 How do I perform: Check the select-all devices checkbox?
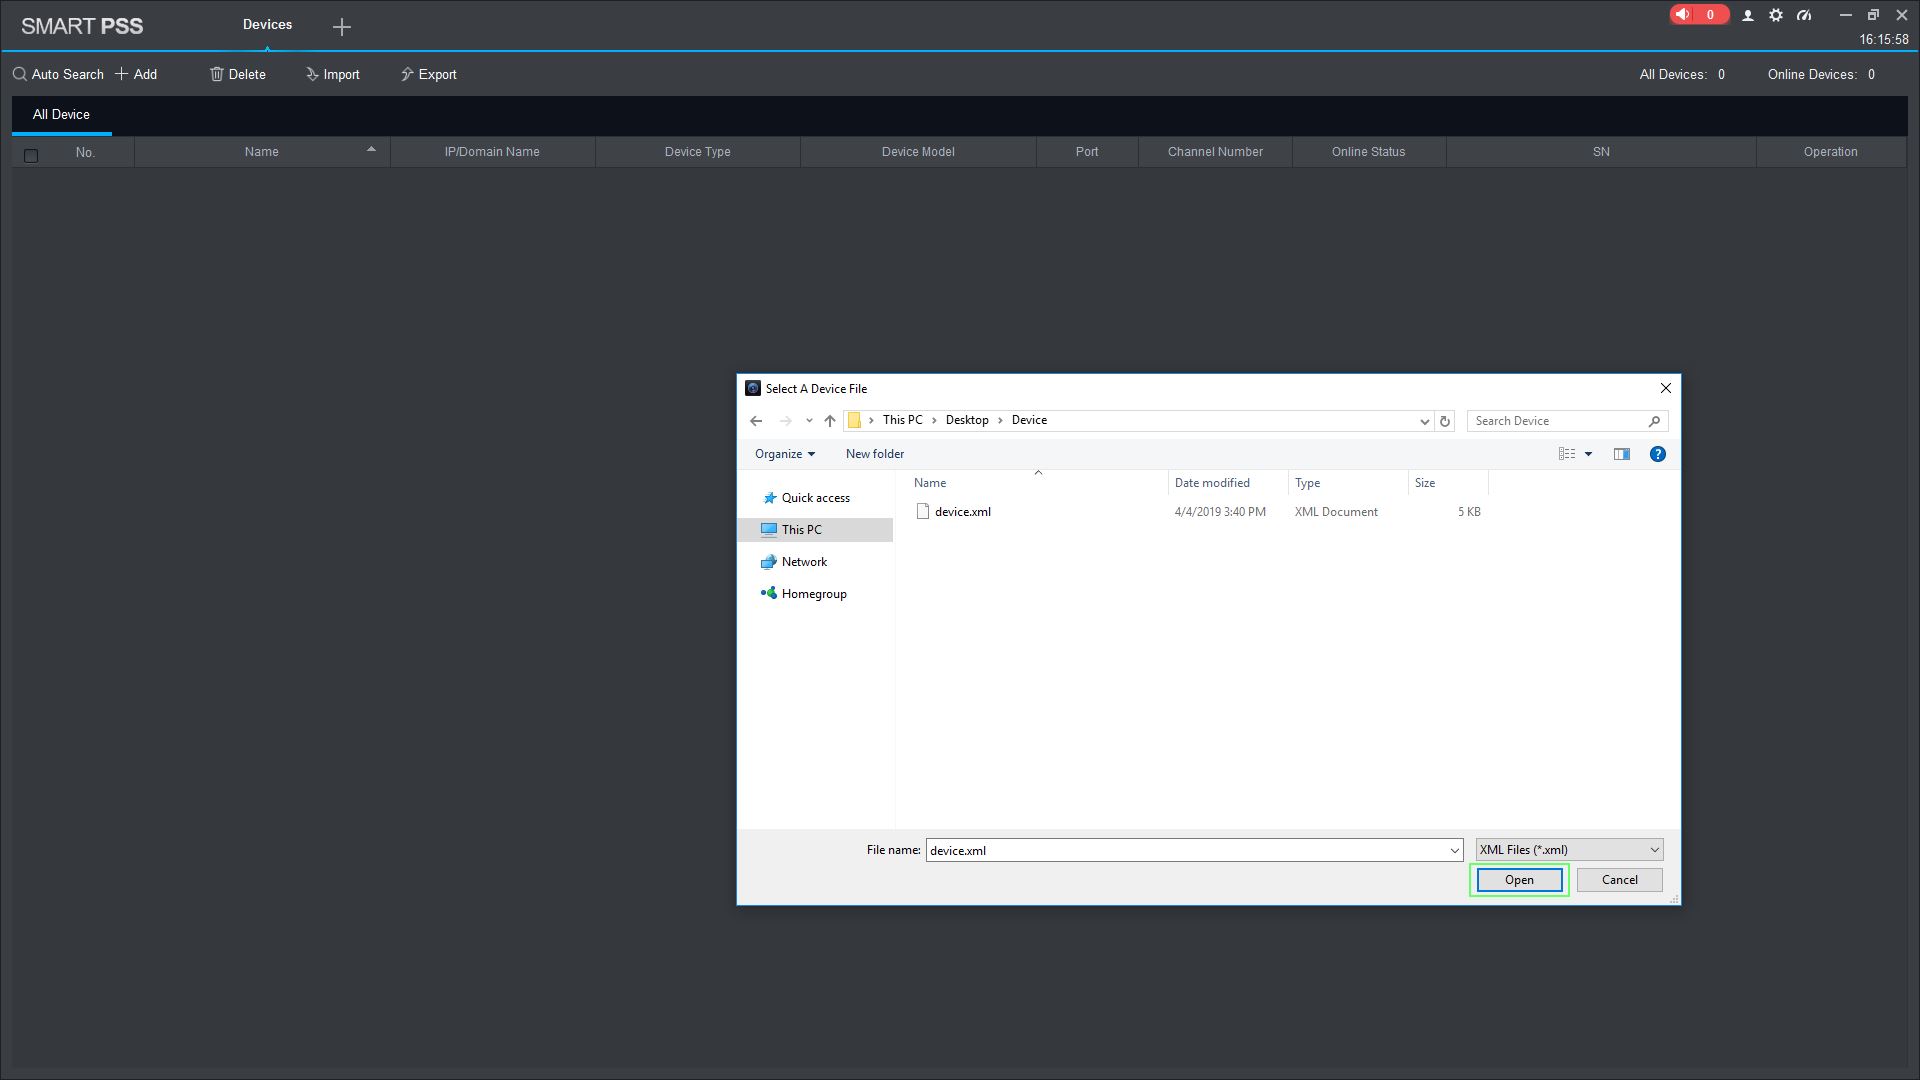point(31,155)
